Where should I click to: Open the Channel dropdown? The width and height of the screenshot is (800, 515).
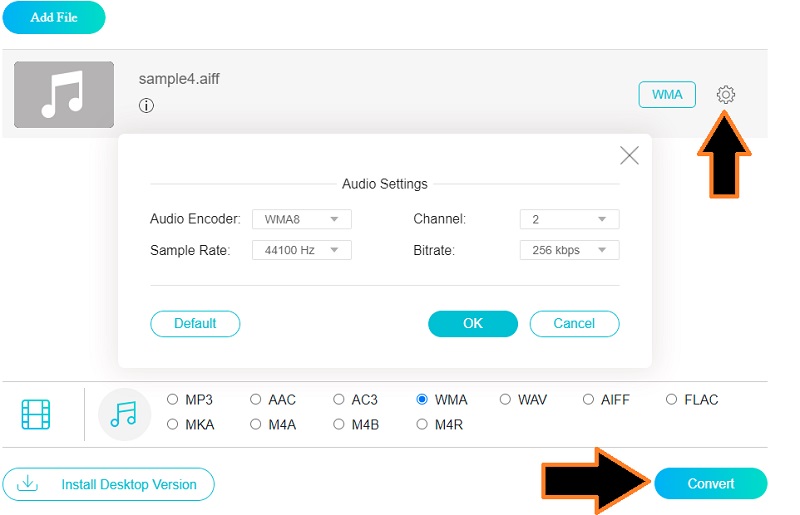tap(569, 219)
